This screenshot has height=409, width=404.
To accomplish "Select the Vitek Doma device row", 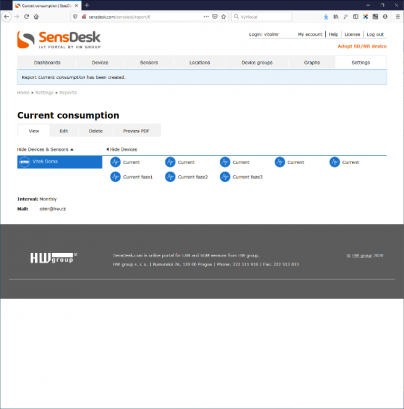I will click(60, 162).
